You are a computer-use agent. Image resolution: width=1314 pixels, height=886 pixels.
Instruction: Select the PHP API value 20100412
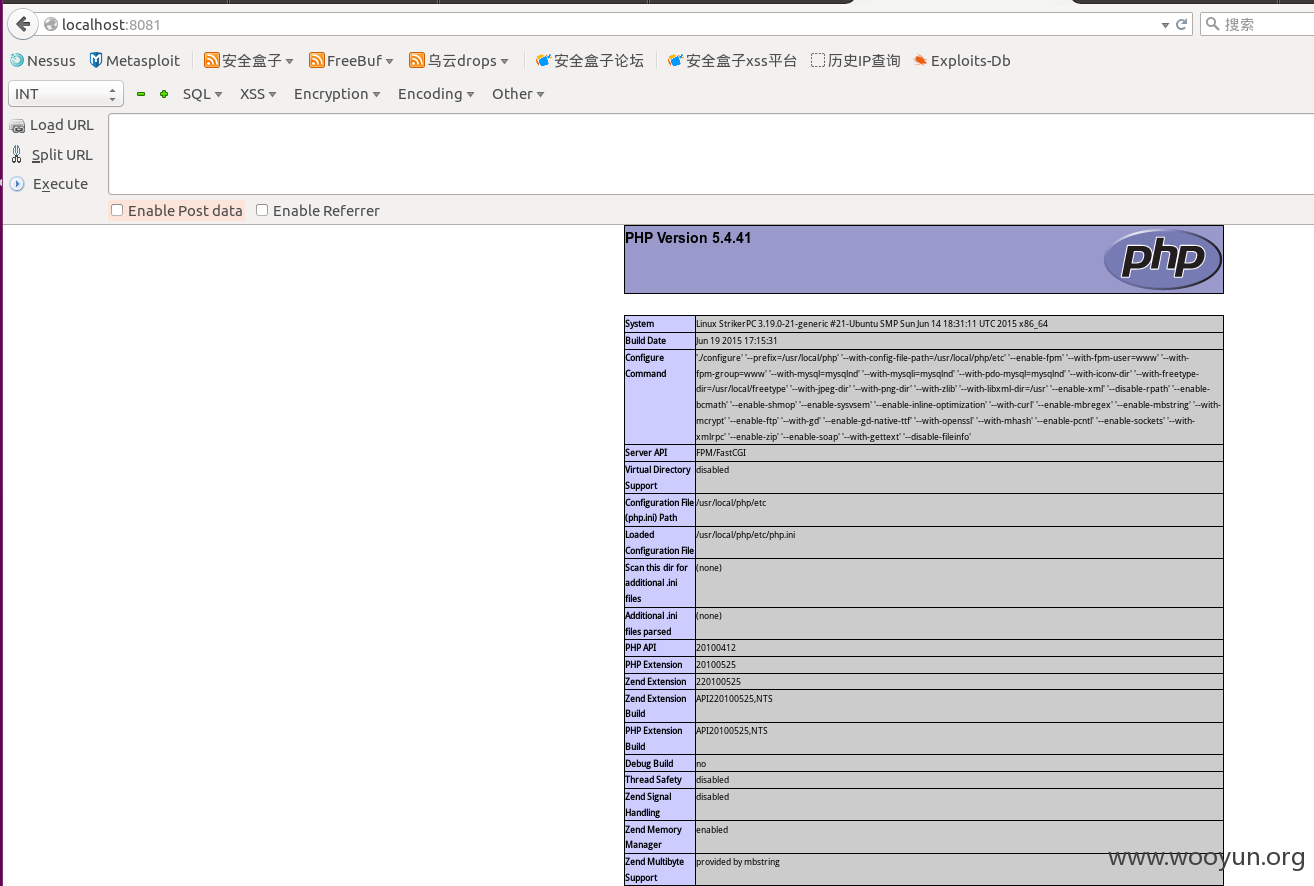[x=716, y=648]
